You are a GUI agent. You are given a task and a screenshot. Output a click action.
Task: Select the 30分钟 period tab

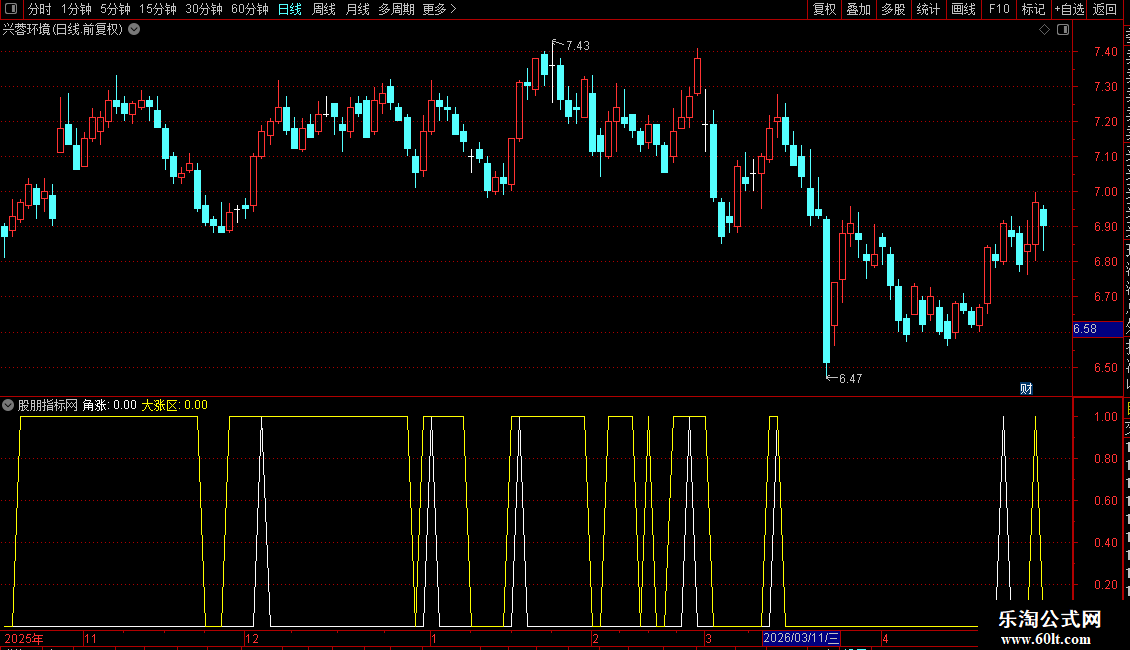[203, 9]
